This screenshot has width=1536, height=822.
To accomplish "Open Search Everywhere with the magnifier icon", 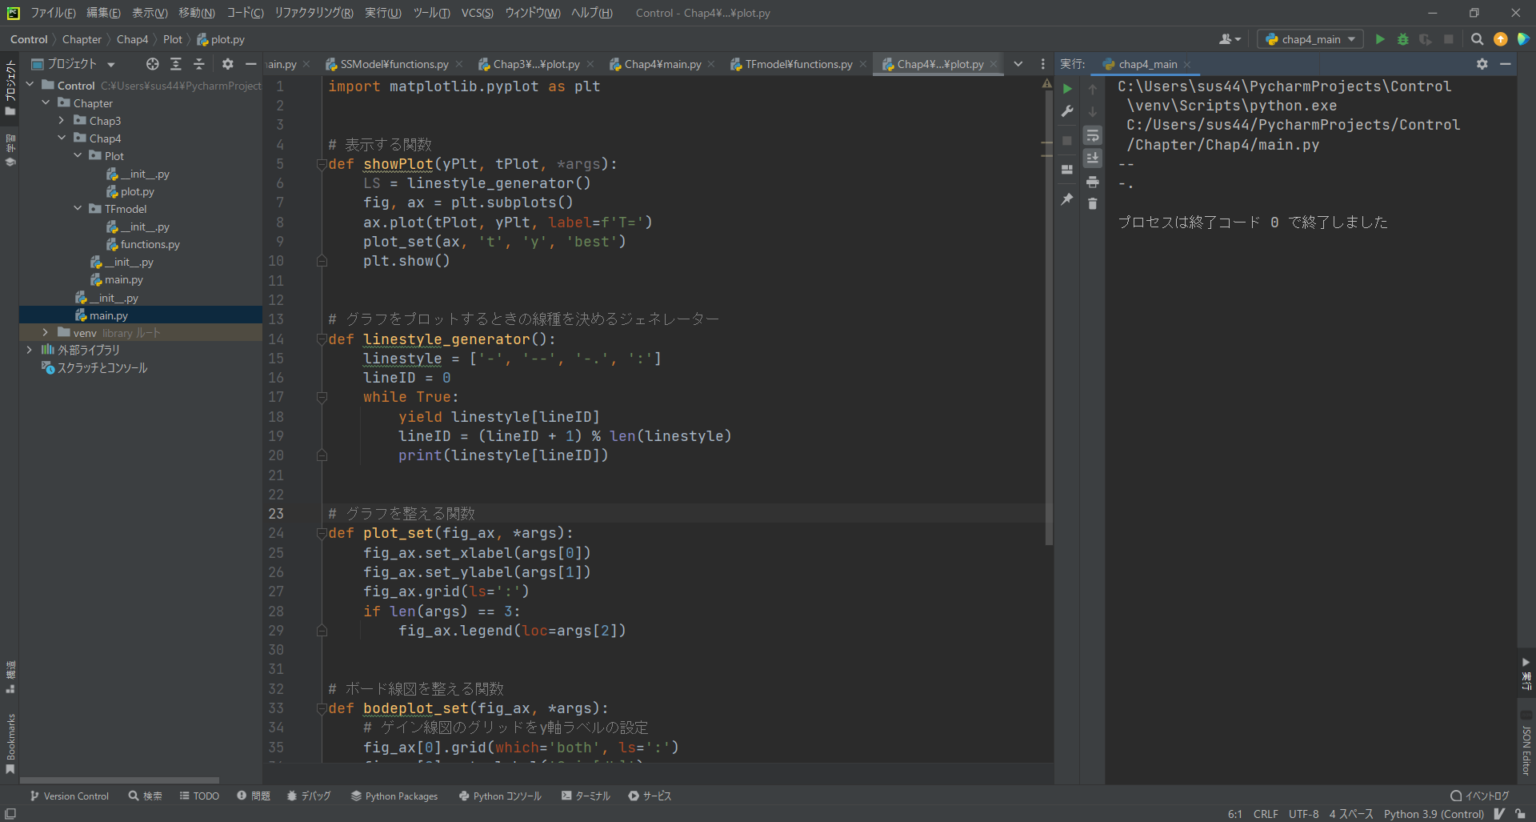I will tap(1477, 38).
